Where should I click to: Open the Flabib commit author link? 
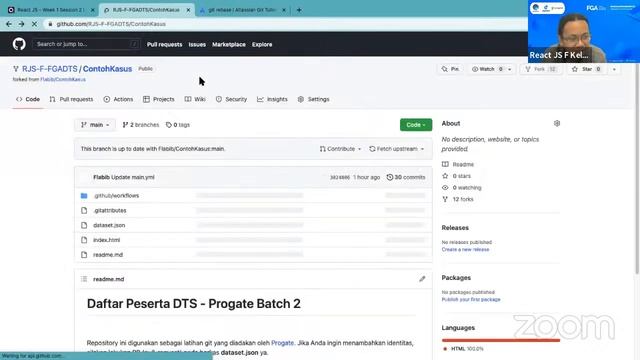[101, 177]
